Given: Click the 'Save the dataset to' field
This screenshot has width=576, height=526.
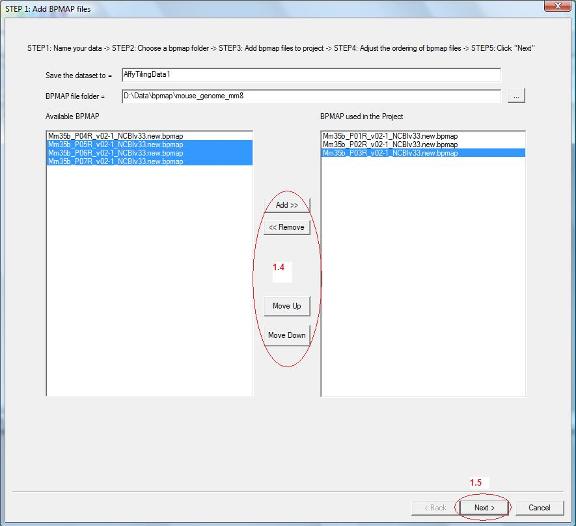Looking at the screenshot, I should [311, 75].
